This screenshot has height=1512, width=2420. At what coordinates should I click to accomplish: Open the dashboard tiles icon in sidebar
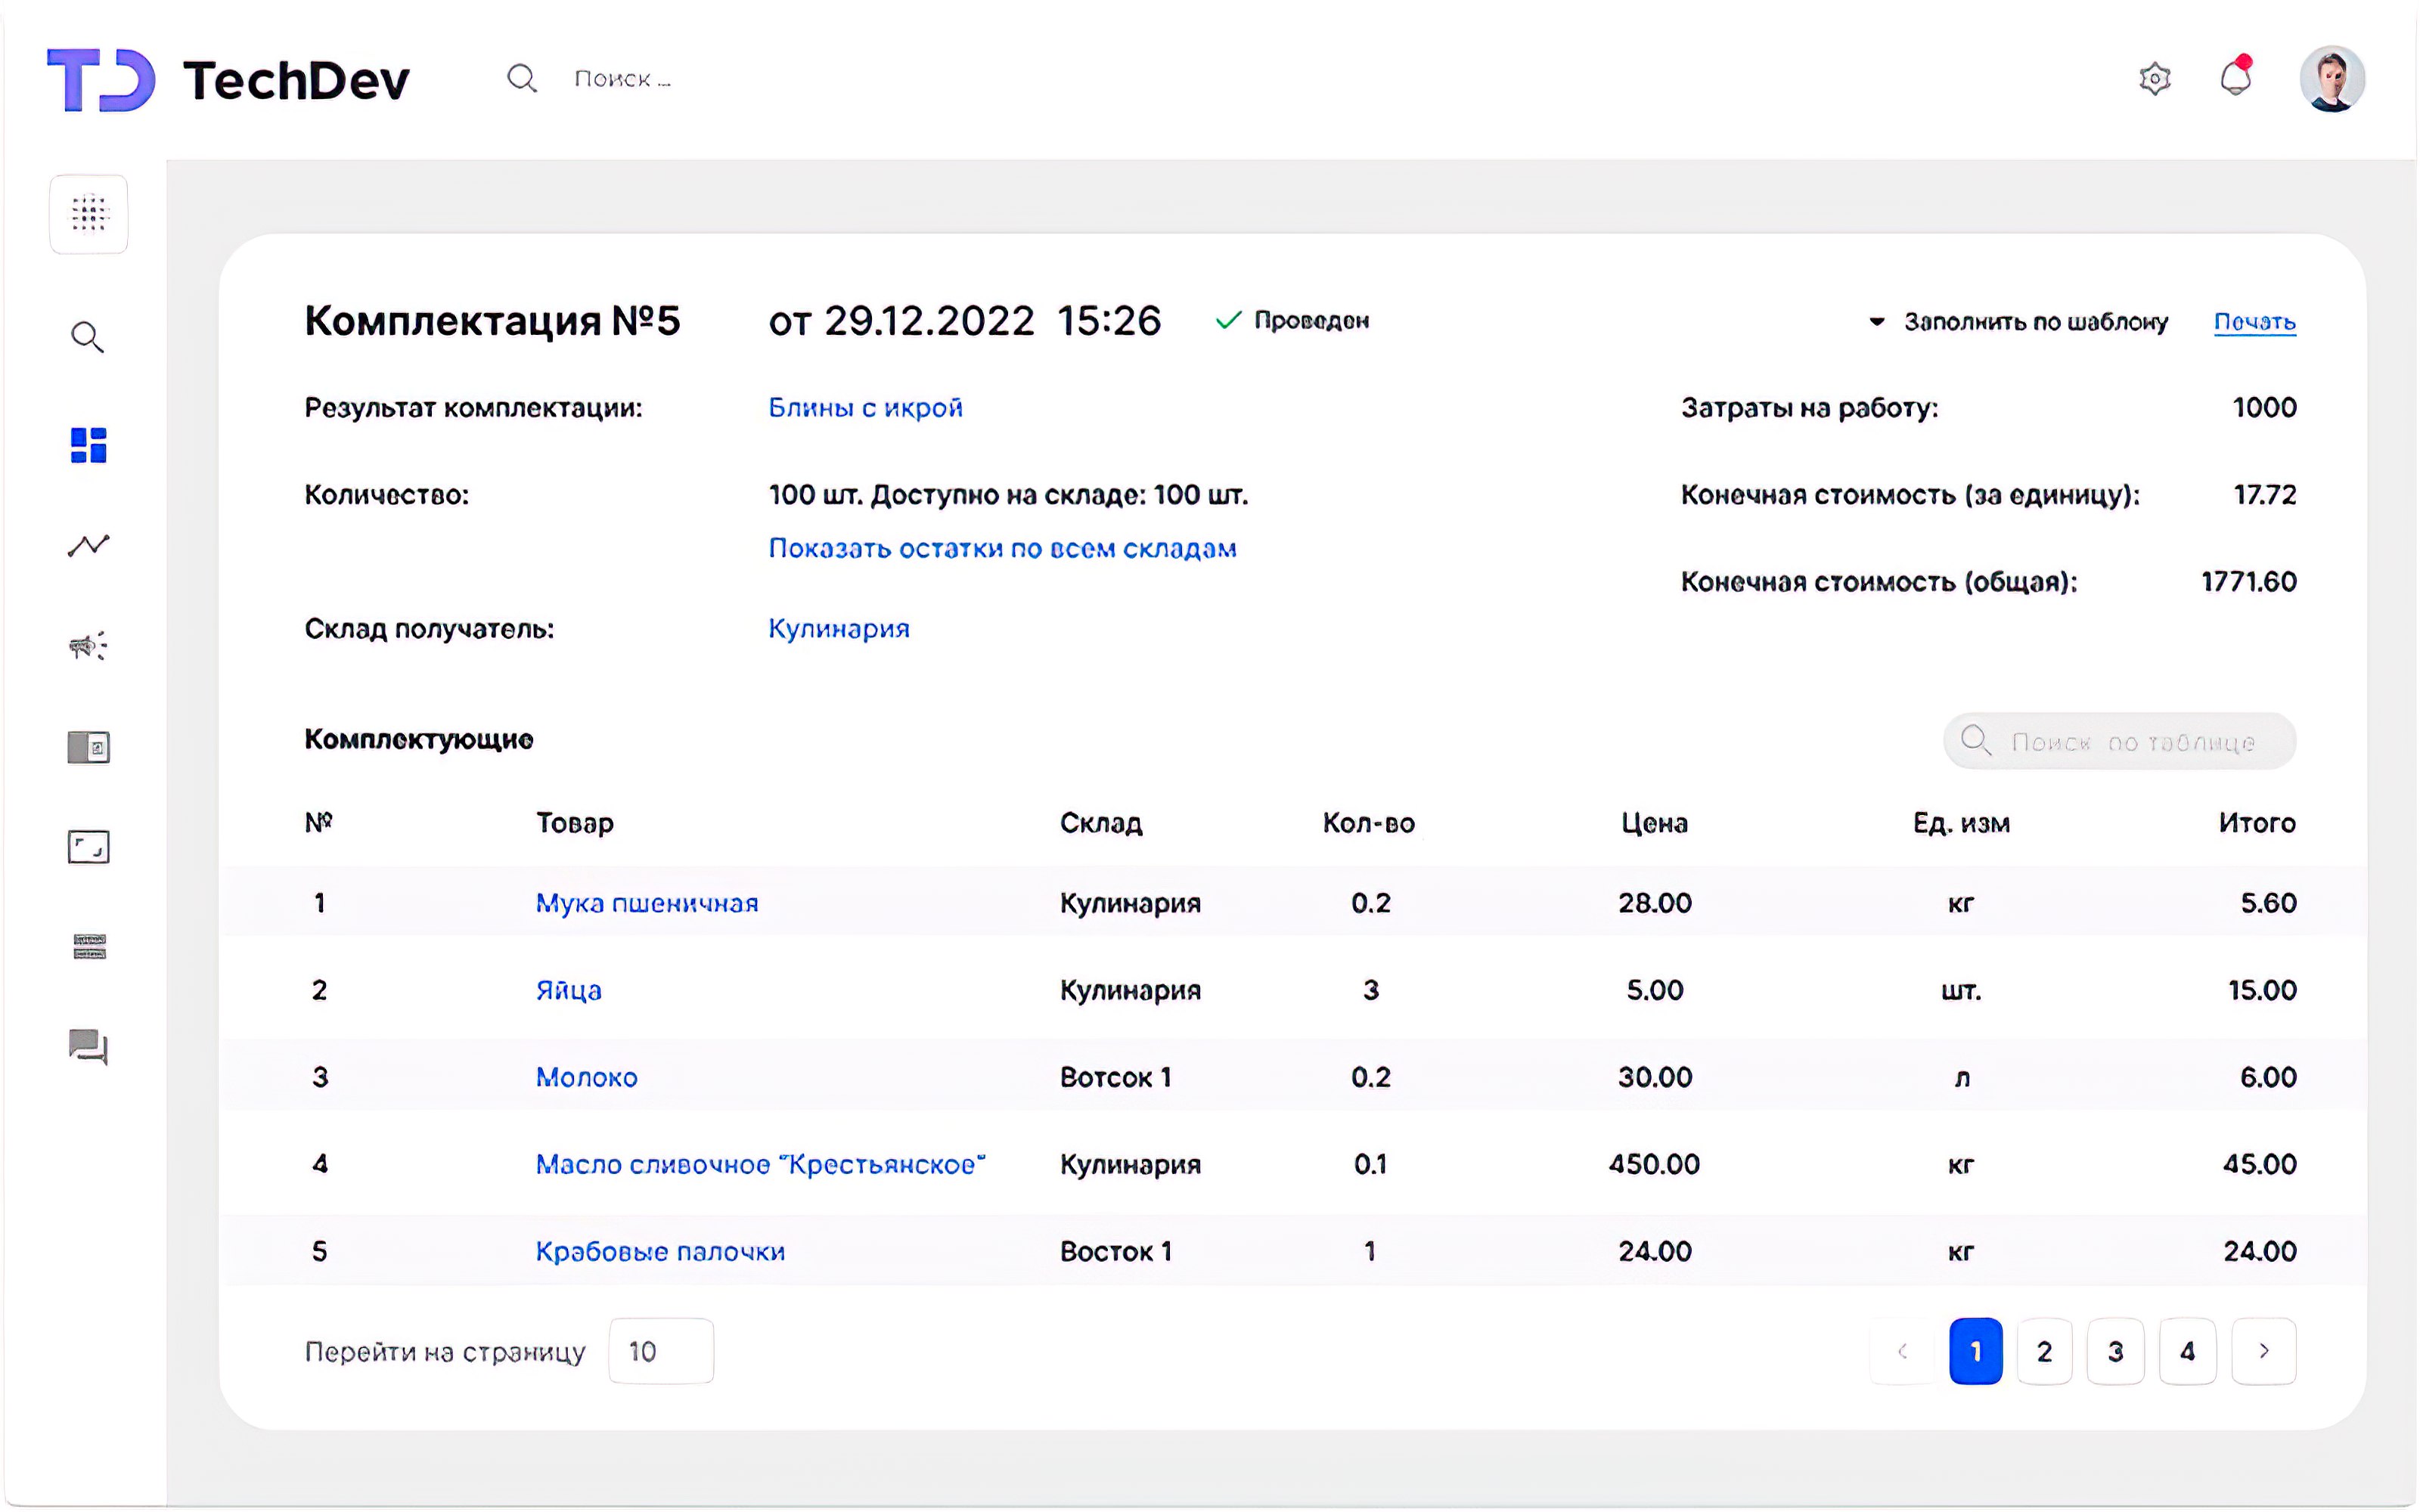pos(88,445)
